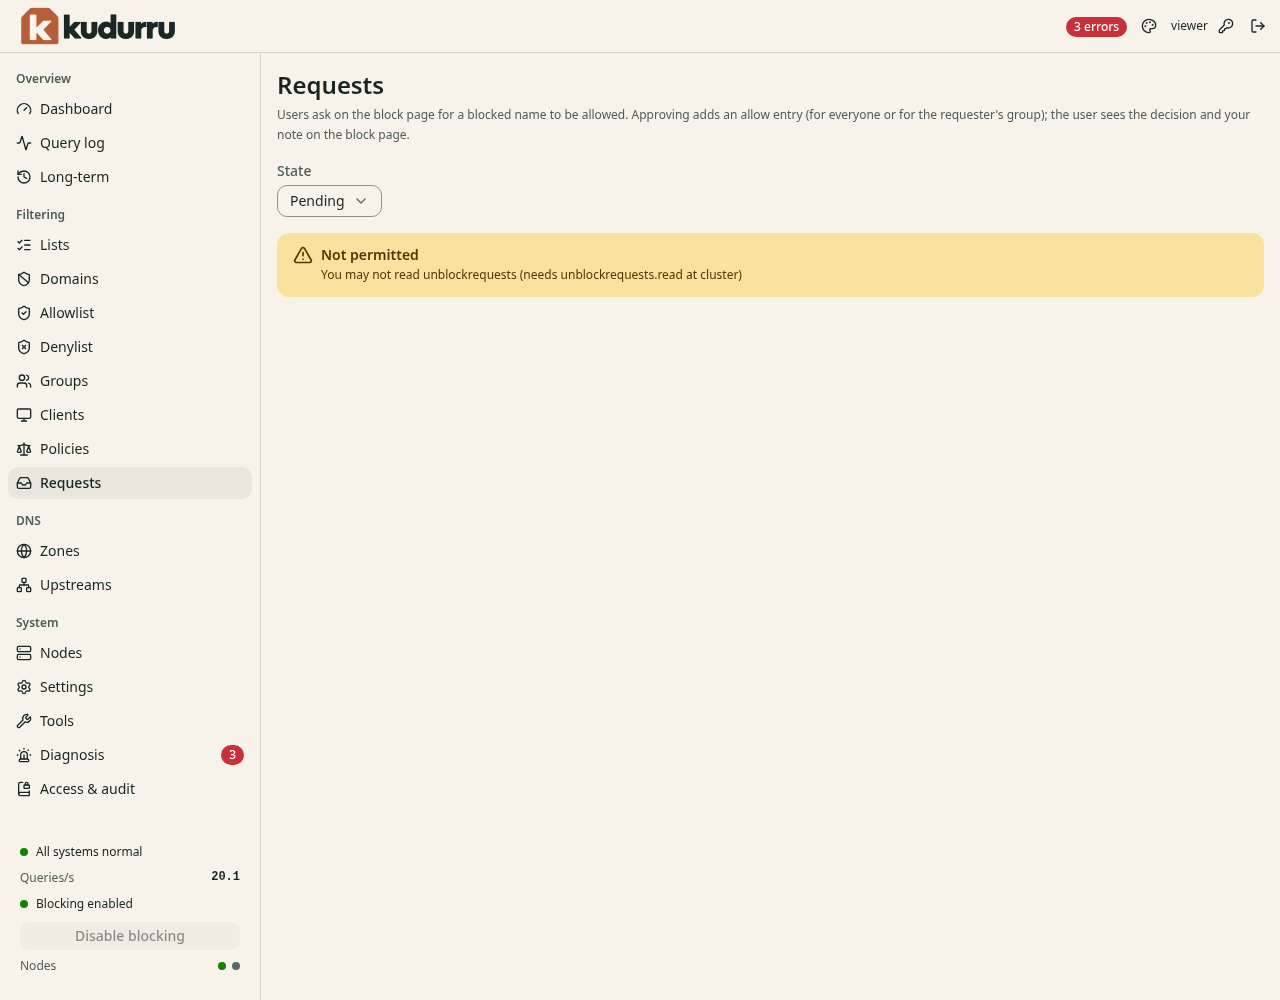This screenshot has height=1000, width=1280.
Task: Click the Kudurru logo
Action: click(98, 26)
